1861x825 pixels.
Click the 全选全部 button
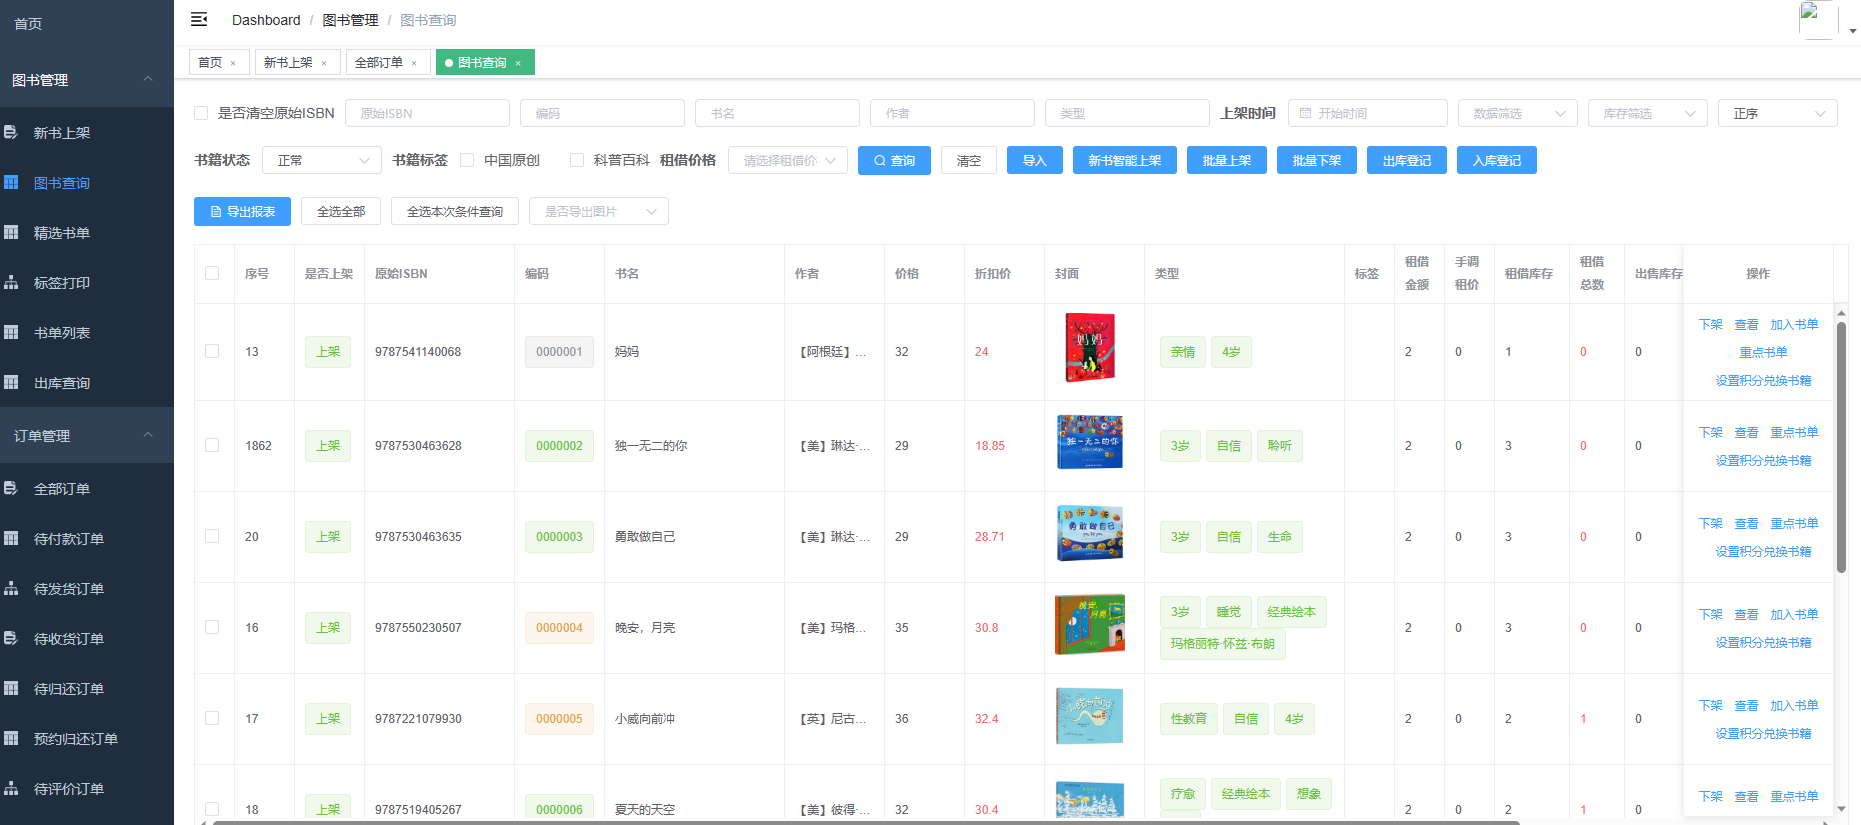tap(341, 211)
